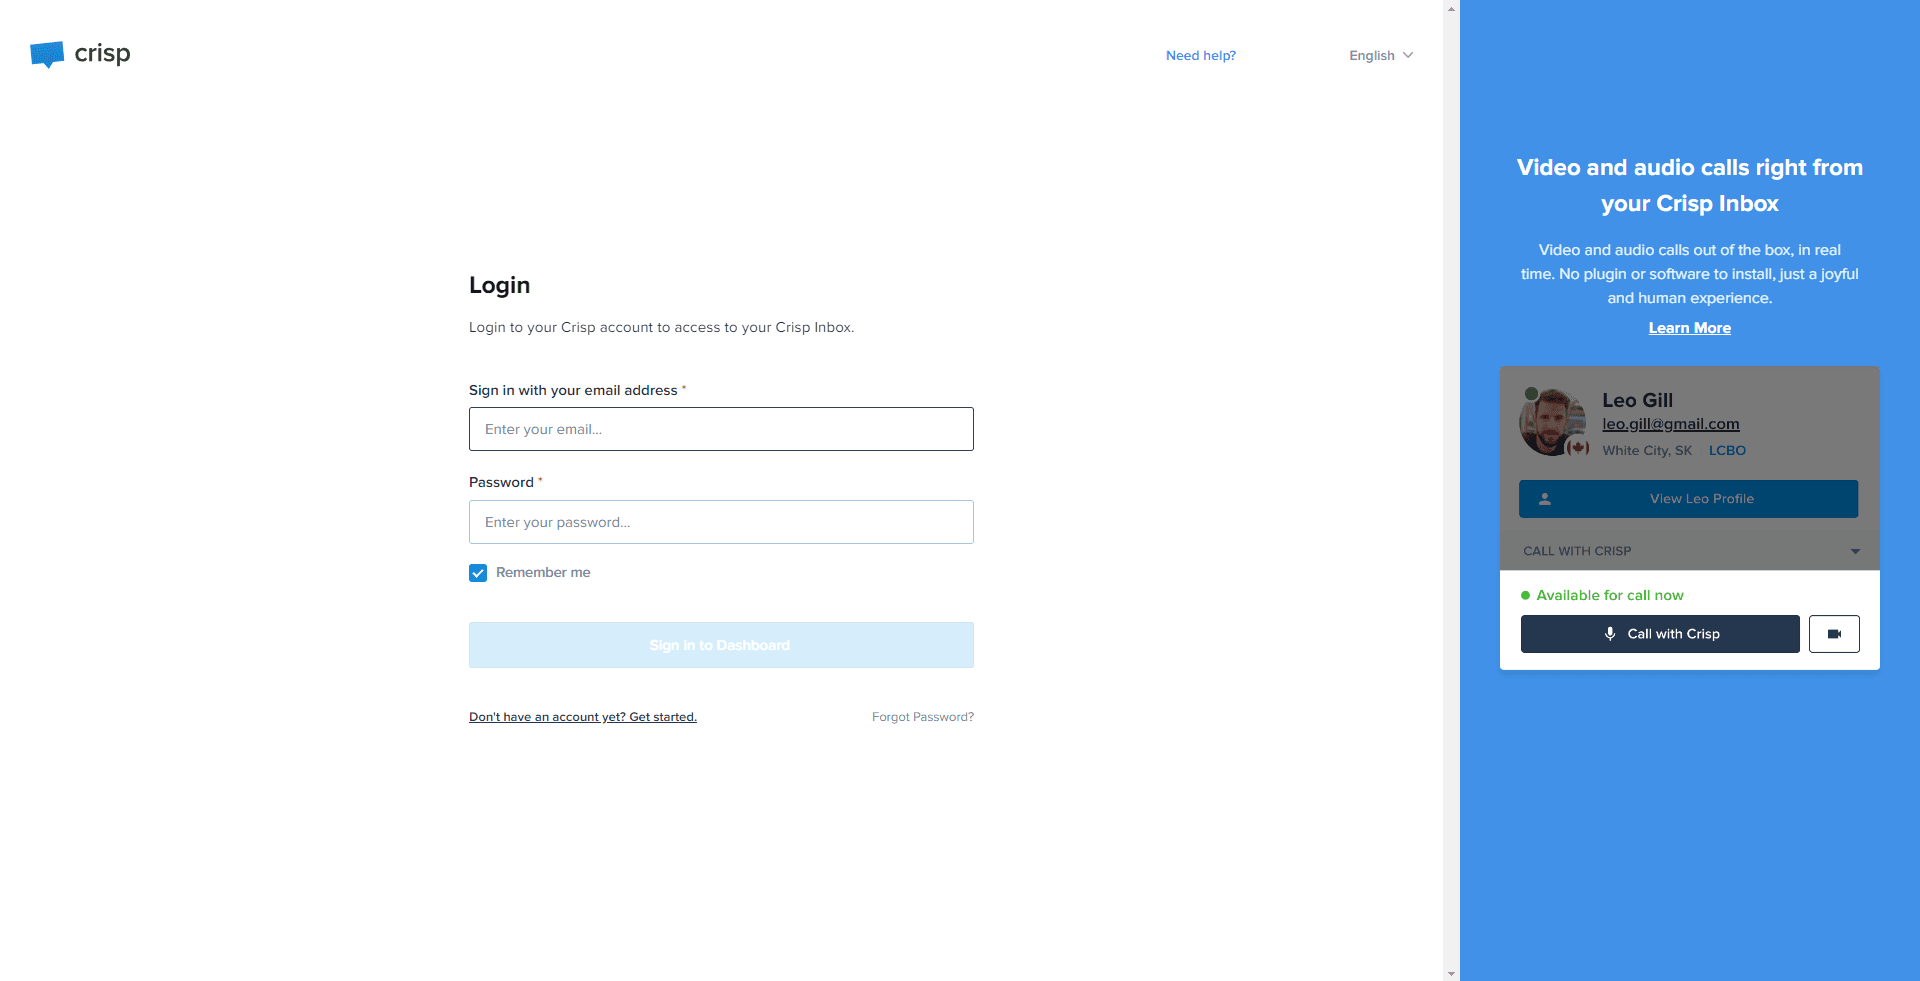The image size is (1920, 981).
Task: Open Don't have an account yet link
Action: point(583,717)
